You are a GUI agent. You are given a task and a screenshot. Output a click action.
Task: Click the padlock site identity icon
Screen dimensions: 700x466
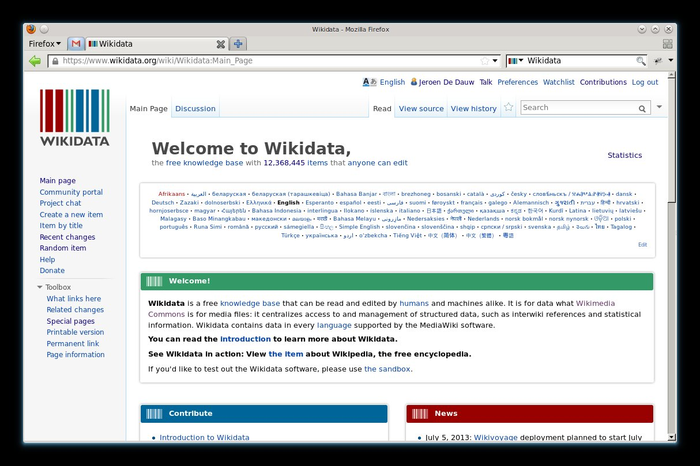click(55, 61)
